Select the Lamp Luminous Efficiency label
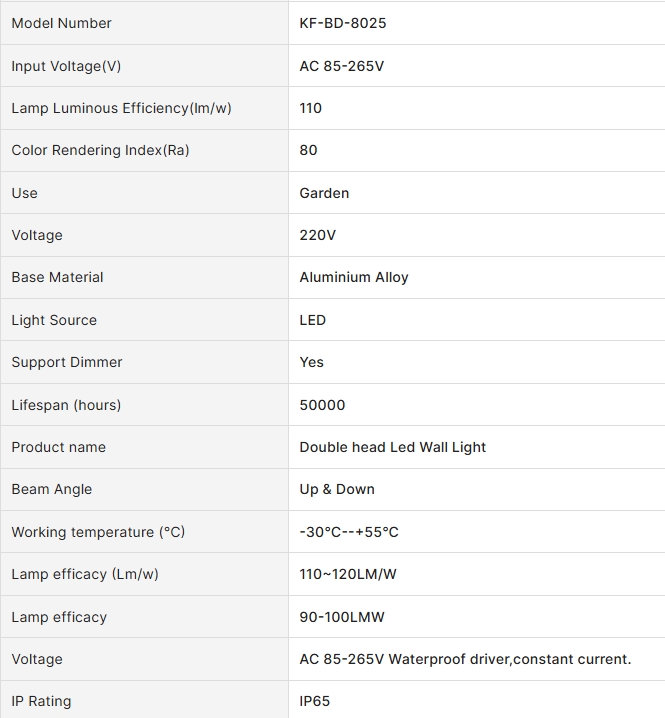 (121, 108)
